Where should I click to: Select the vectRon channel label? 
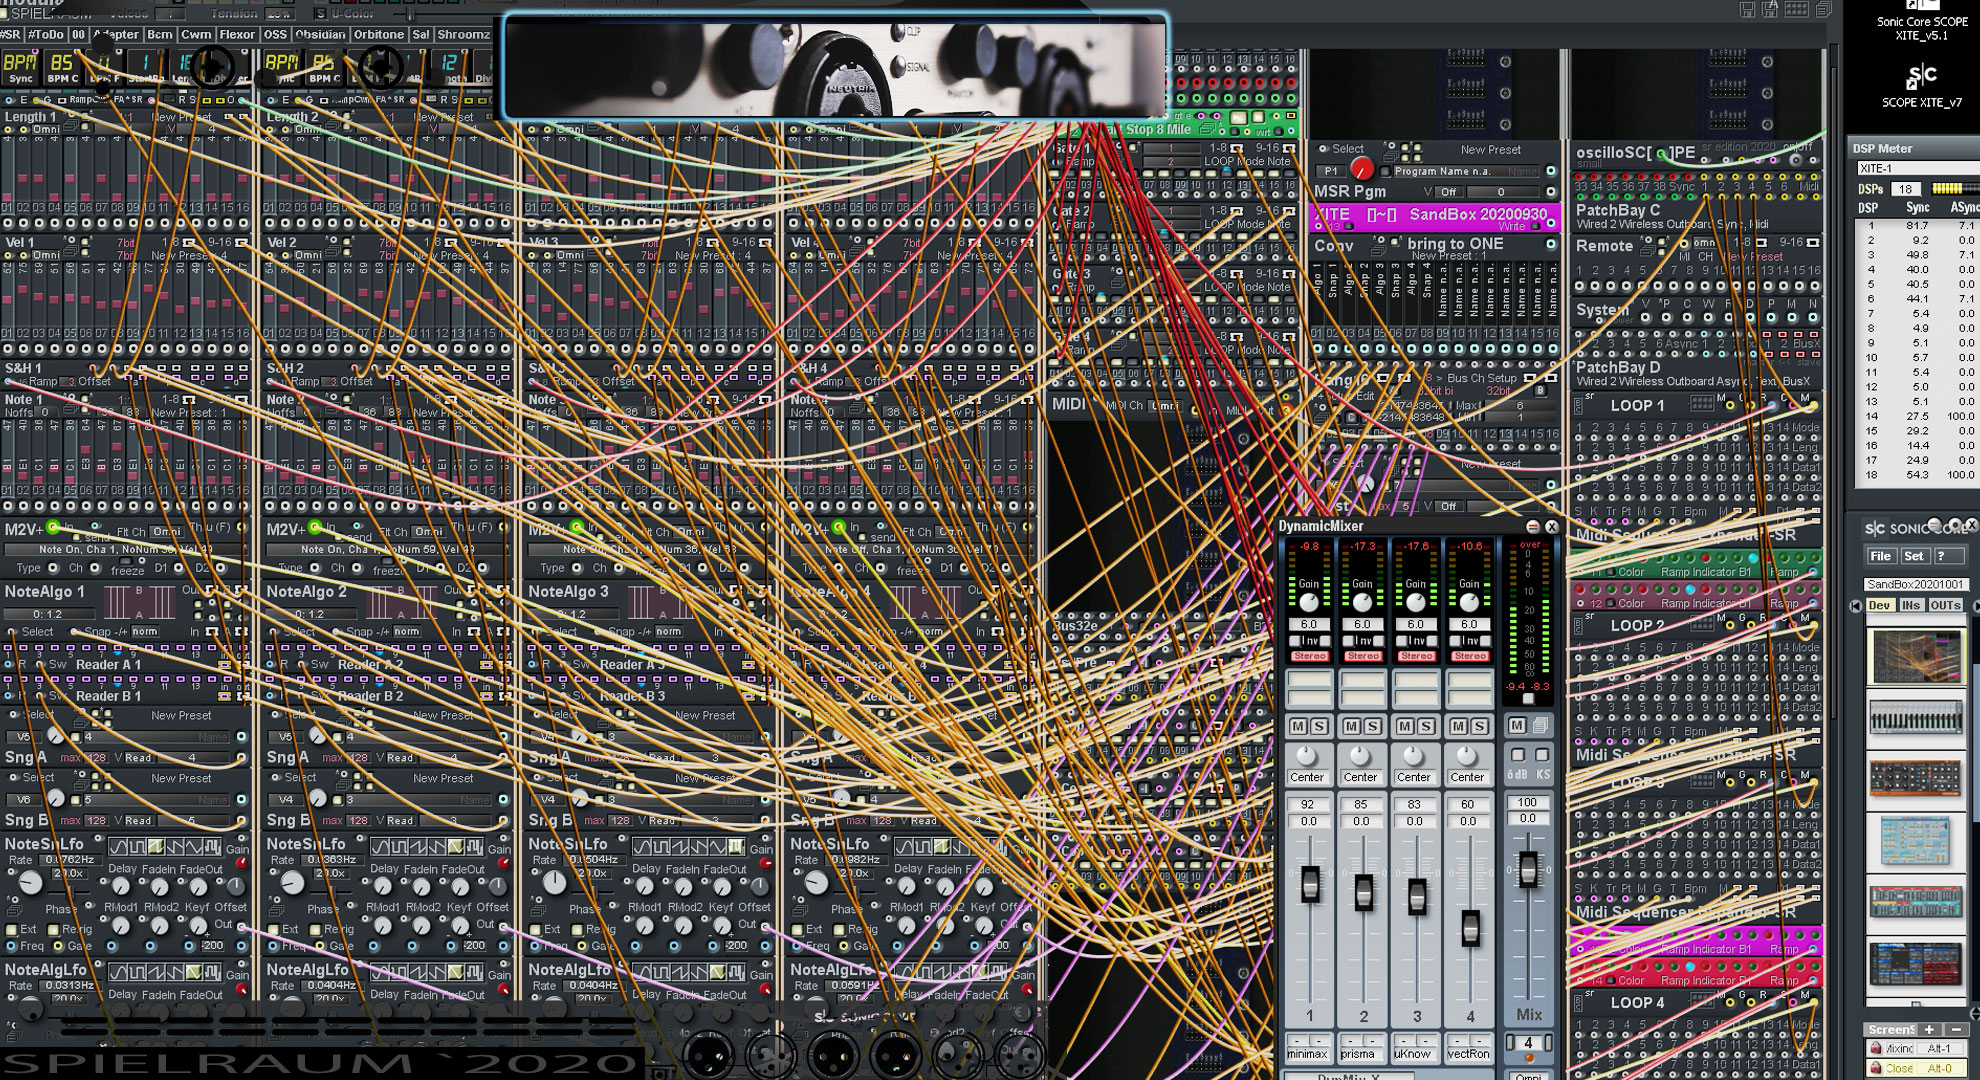tap(1468, 1053)
